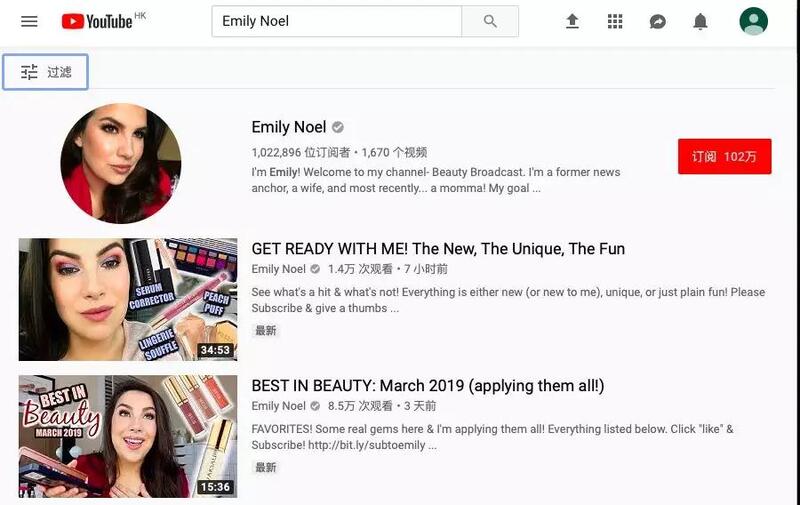Show notifications bell
This screenshot has height=505, width=800.
tap(701, 21)
